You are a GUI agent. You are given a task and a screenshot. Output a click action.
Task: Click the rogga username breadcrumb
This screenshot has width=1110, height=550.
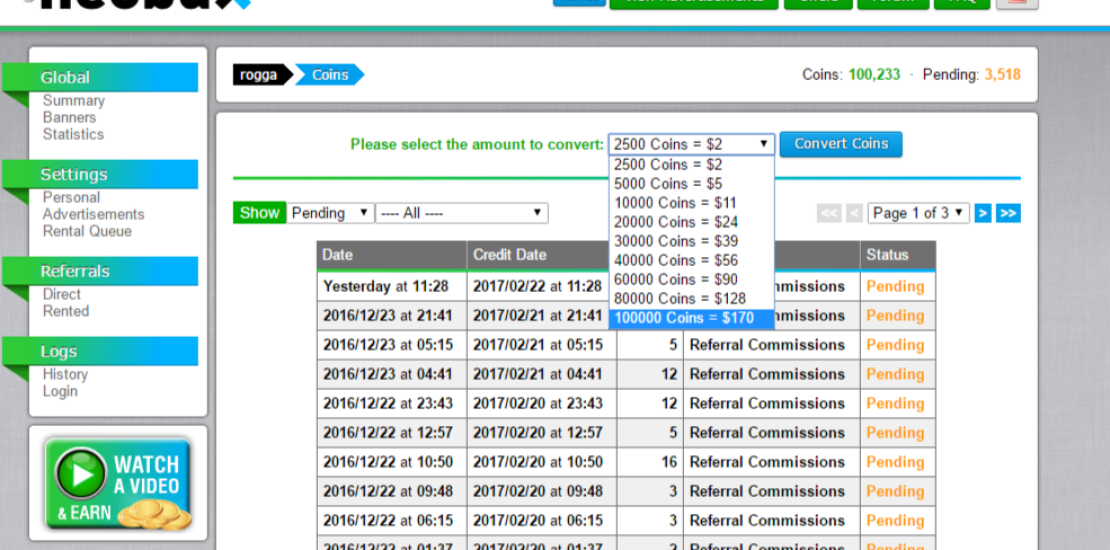[x=259, y=75]
